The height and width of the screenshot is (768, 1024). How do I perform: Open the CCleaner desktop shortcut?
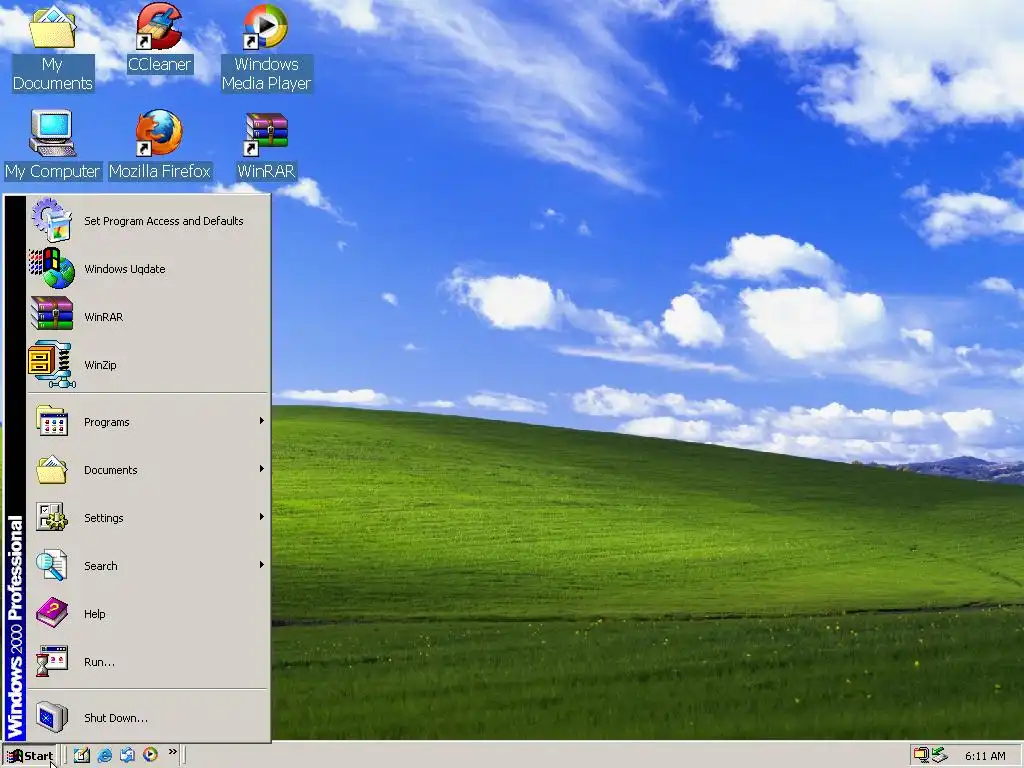(x=159, y=38)
